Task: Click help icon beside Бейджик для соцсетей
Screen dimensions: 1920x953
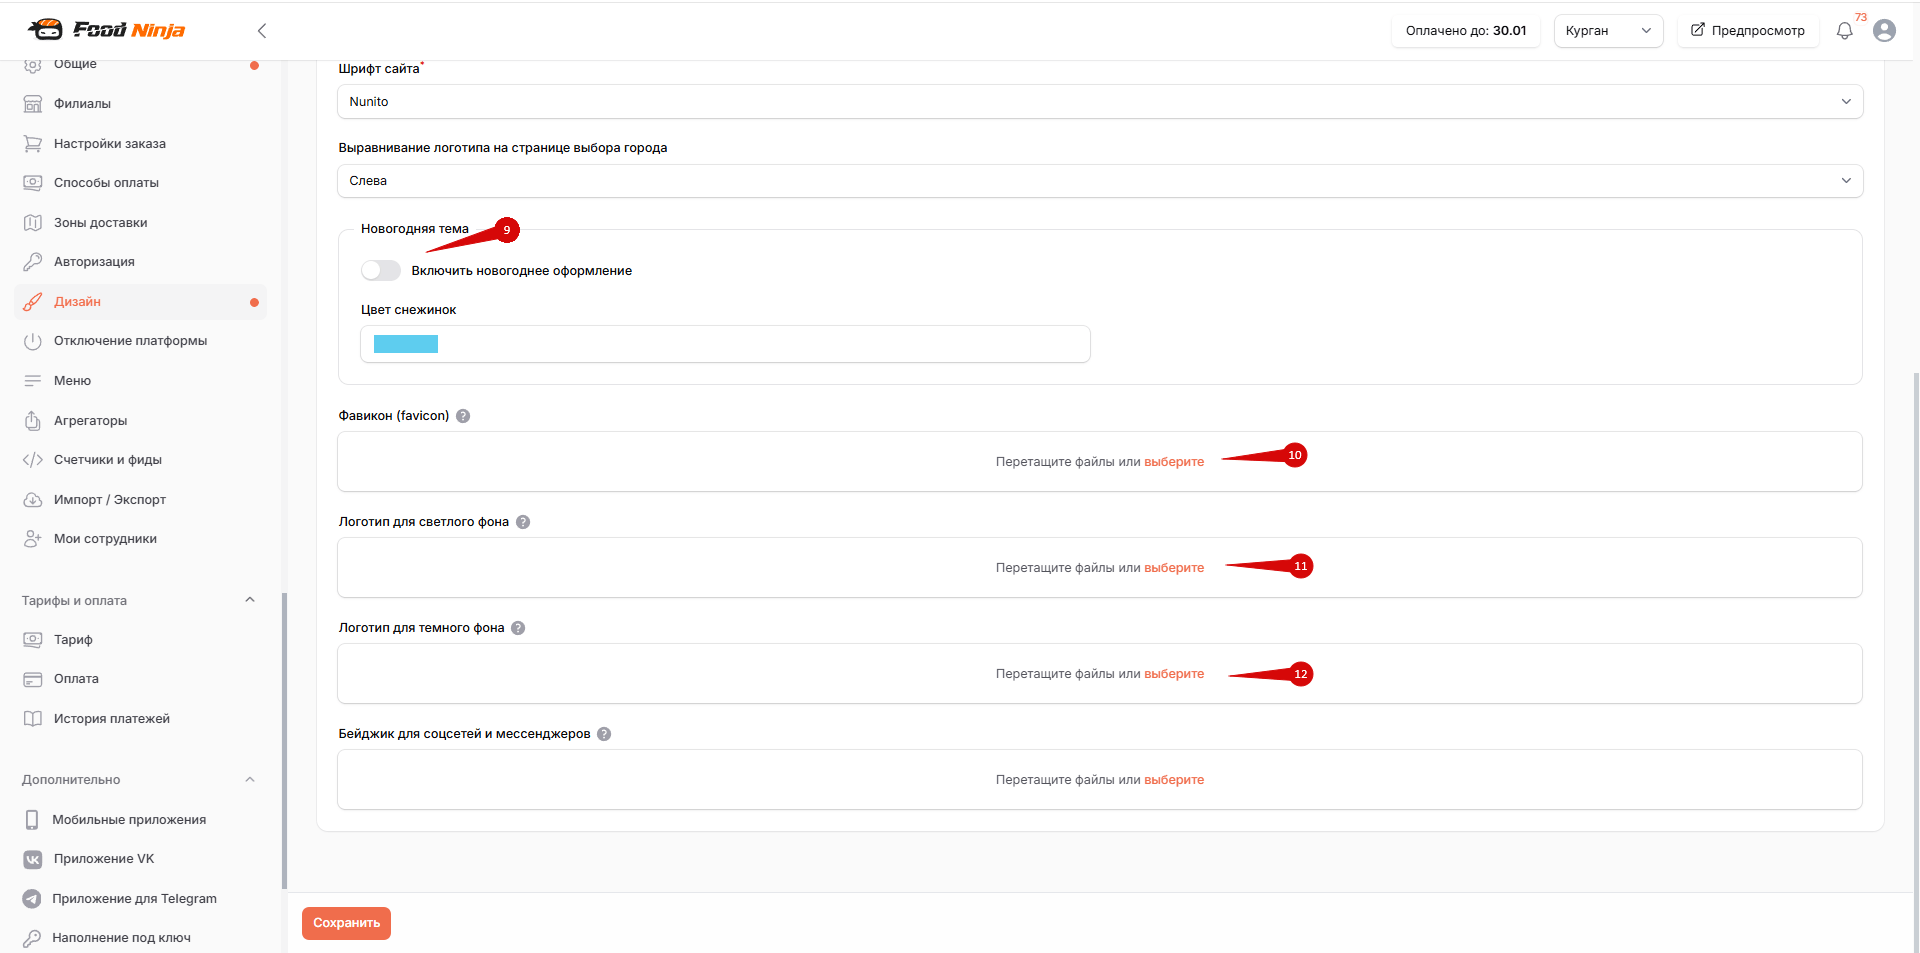Action: point(604,734)
